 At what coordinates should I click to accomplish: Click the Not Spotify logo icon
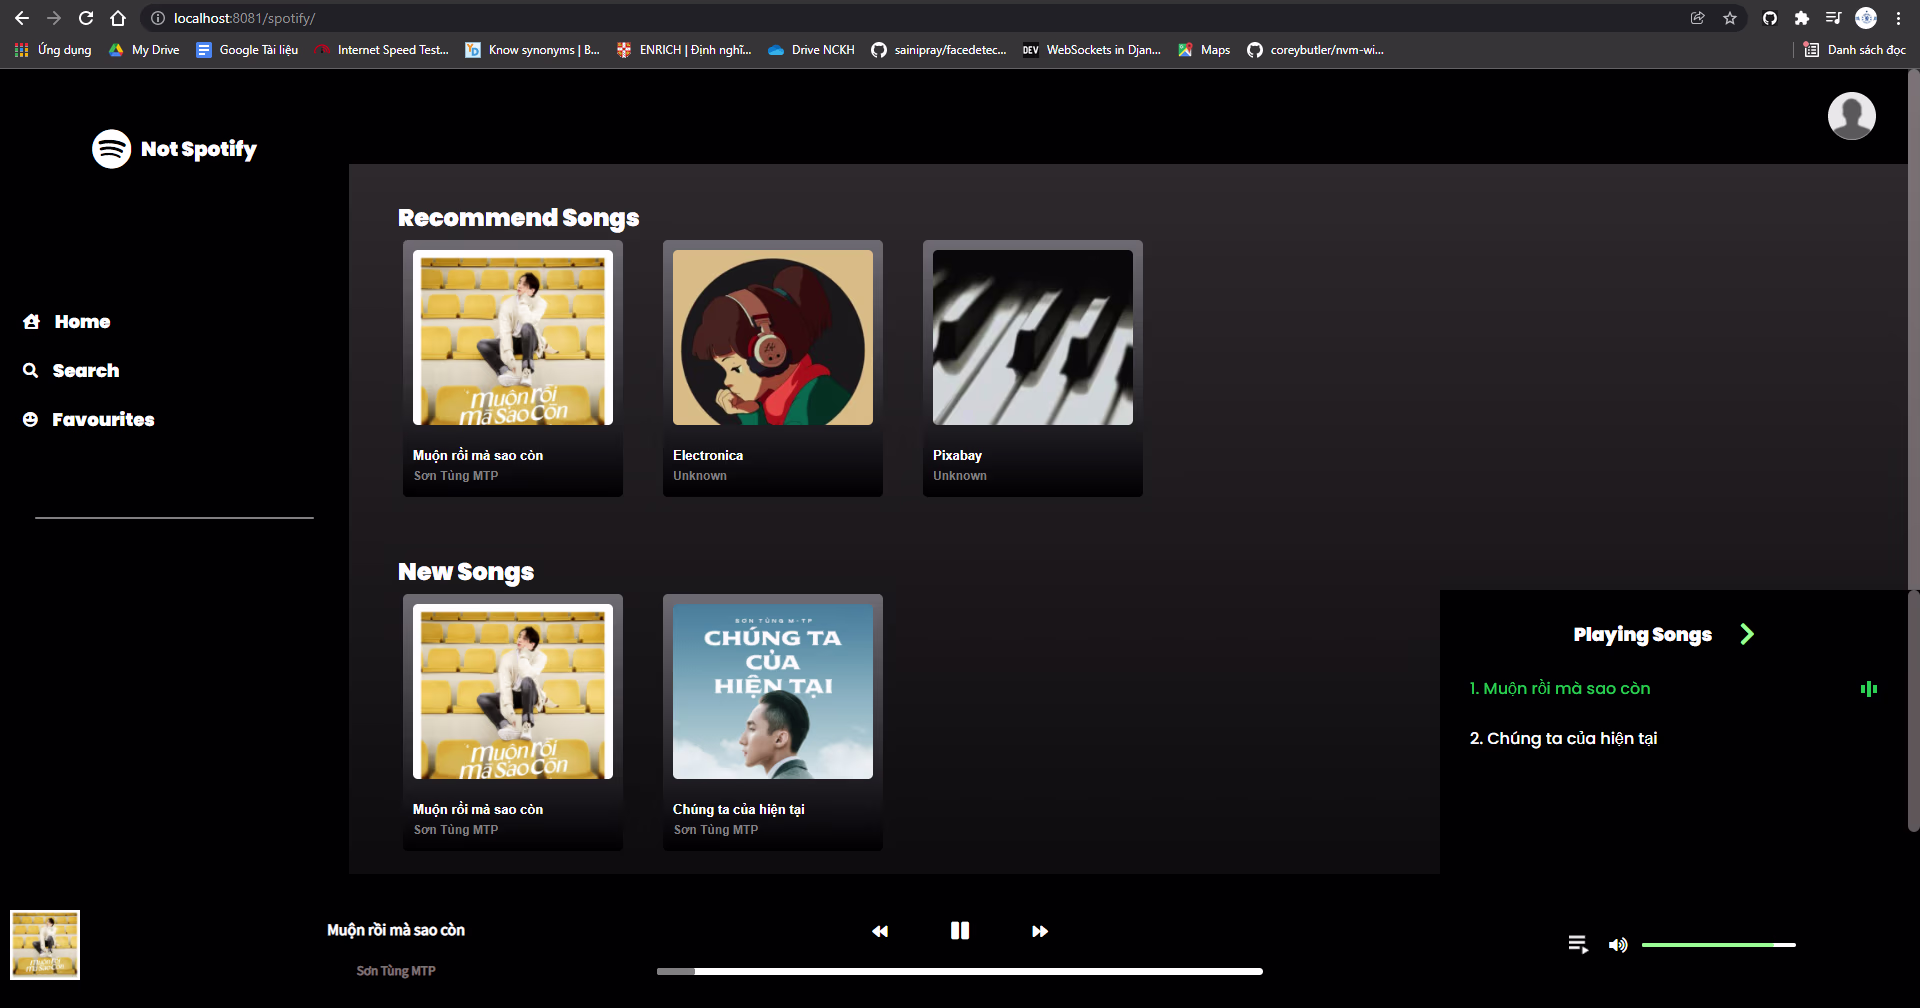tap(112, 149)
